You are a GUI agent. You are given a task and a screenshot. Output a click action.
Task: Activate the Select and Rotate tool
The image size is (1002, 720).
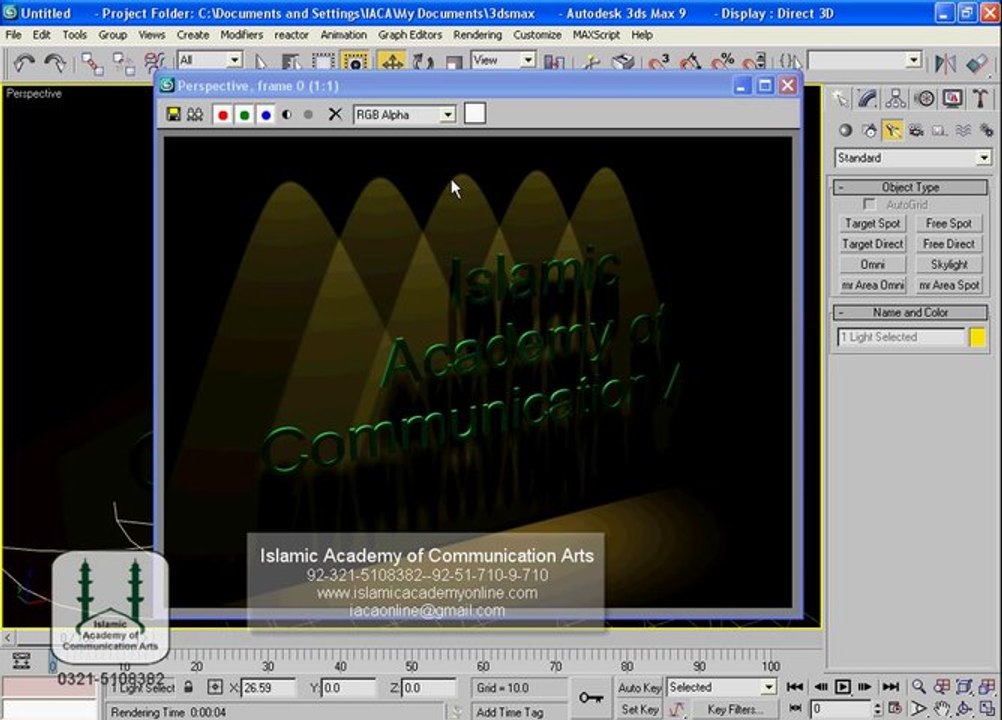(x=422, y=63)
